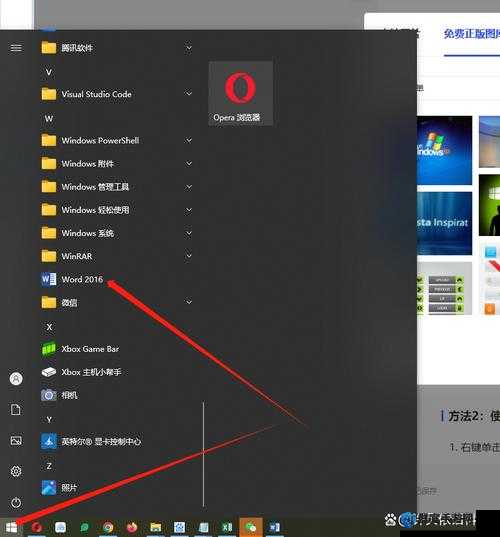Open Word from the taskbar
This screenshot has height=537, width=500.
tap(275, 527)
